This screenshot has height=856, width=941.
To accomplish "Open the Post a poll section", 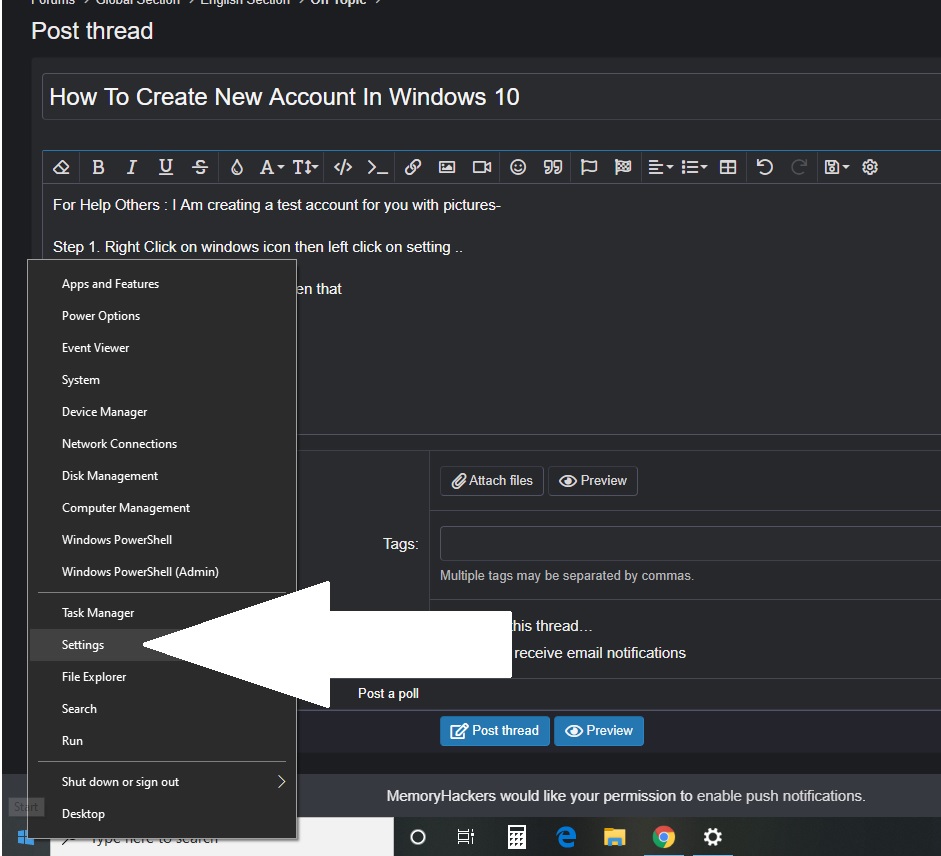I will click(x=388, y=693).
